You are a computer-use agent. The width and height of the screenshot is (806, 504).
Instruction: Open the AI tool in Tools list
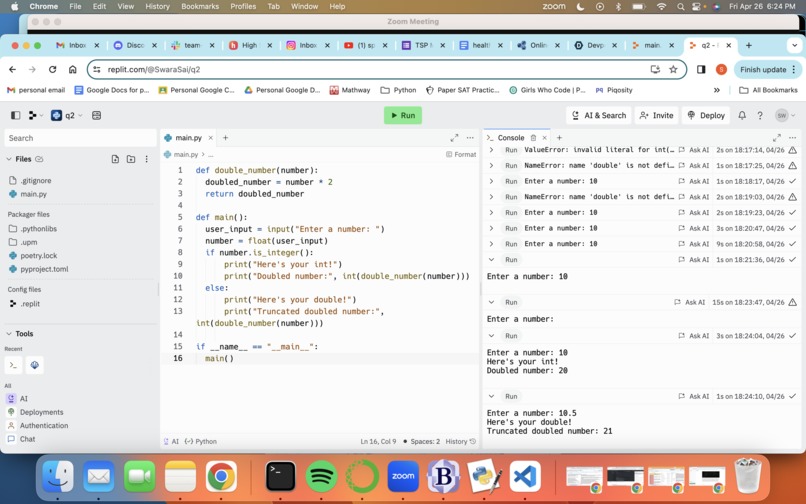point(24,399)
